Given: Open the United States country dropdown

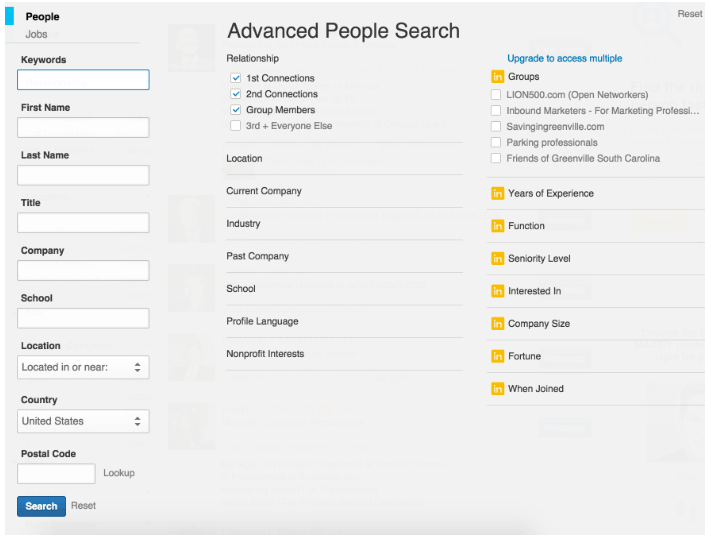Looking at the screenshot, I should pos(83,421).
